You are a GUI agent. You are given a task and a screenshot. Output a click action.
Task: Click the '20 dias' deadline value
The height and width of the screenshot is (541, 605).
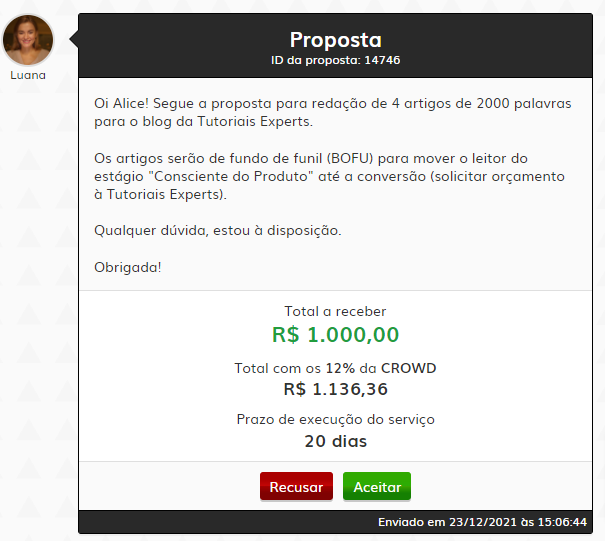(335, 441)
